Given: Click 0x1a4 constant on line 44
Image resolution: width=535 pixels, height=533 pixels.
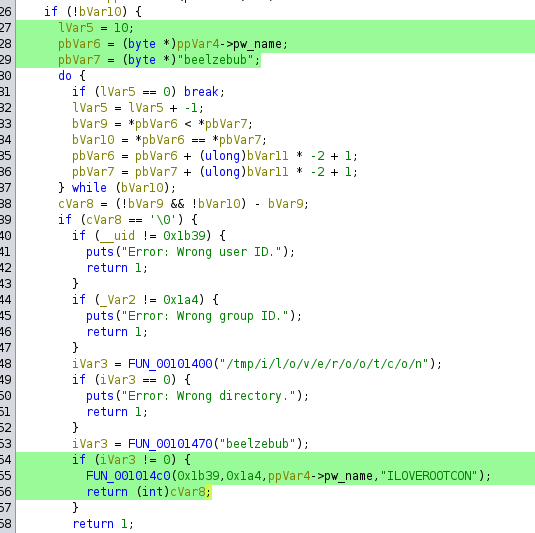Looking at the screenshot, I should [x=181, y=300].
